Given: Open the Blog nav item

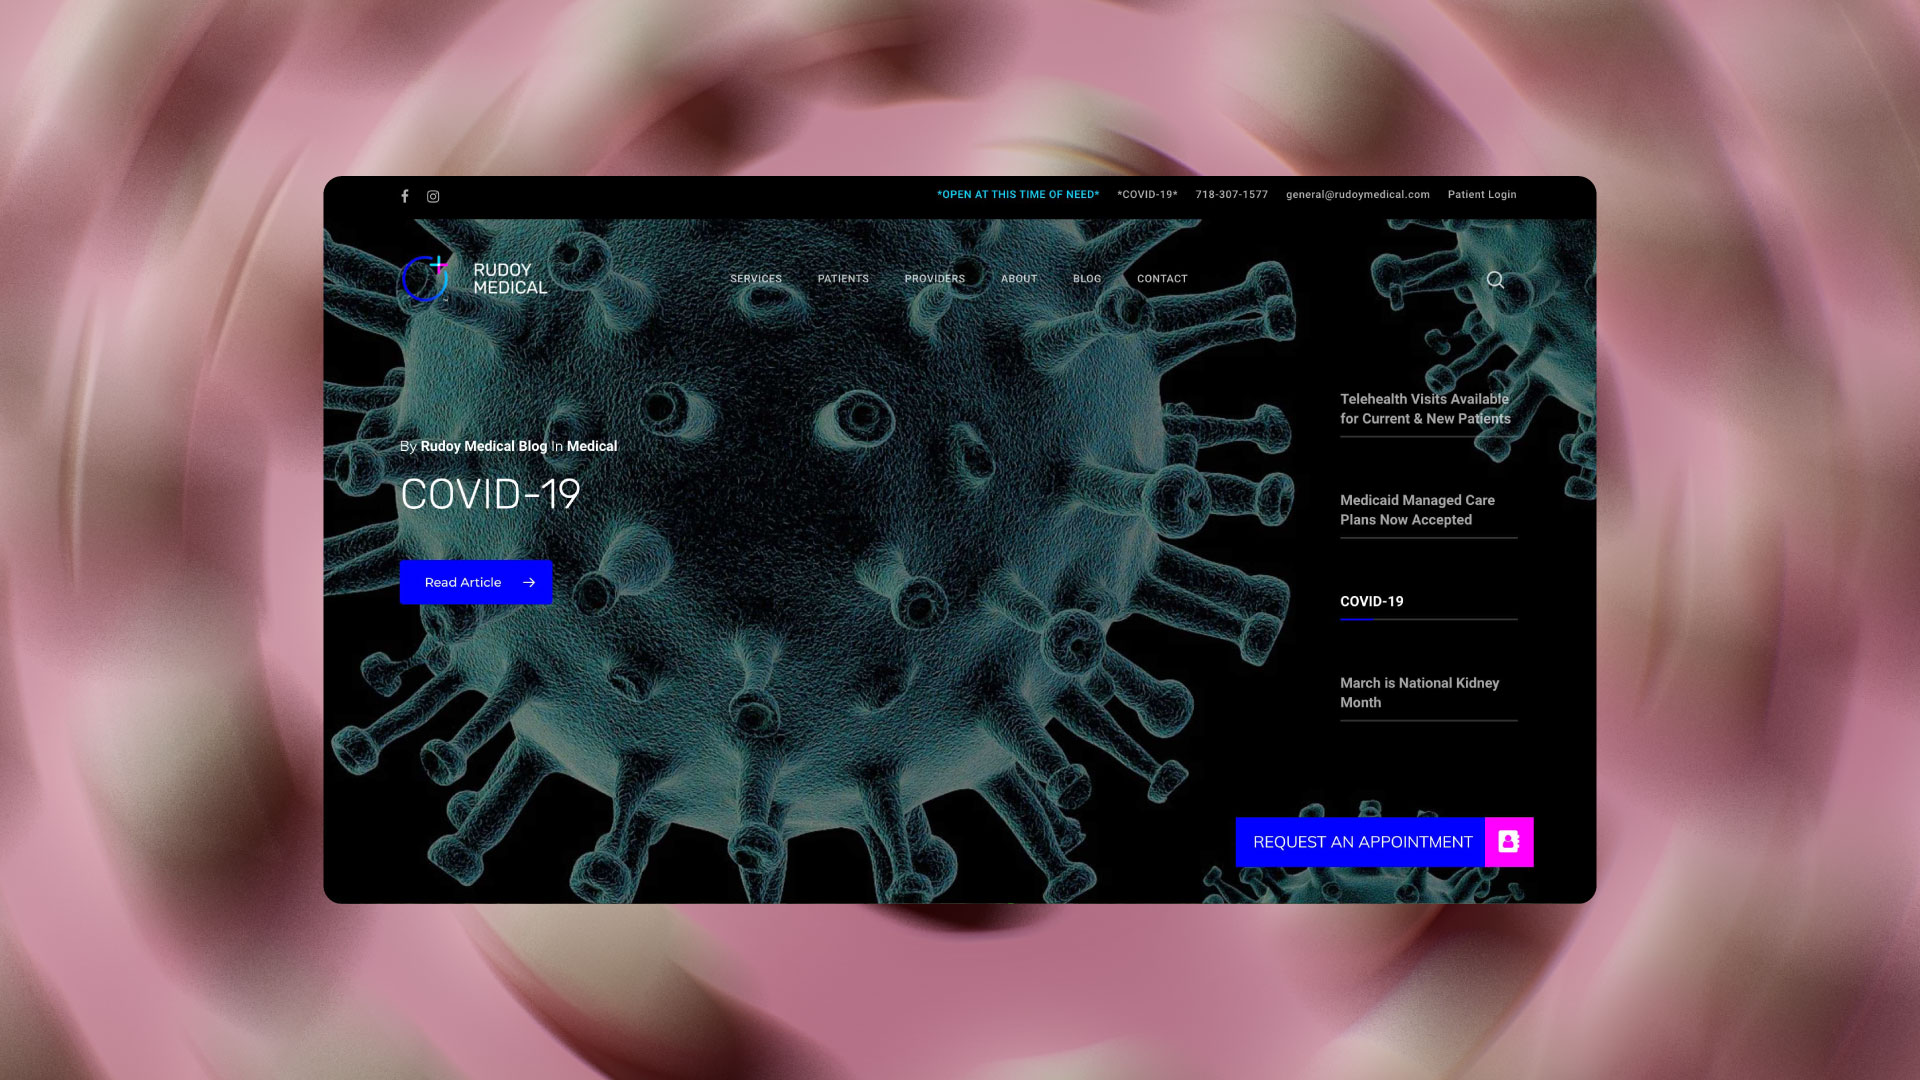Looking at the screenshot, I should tap(1087, 279).
